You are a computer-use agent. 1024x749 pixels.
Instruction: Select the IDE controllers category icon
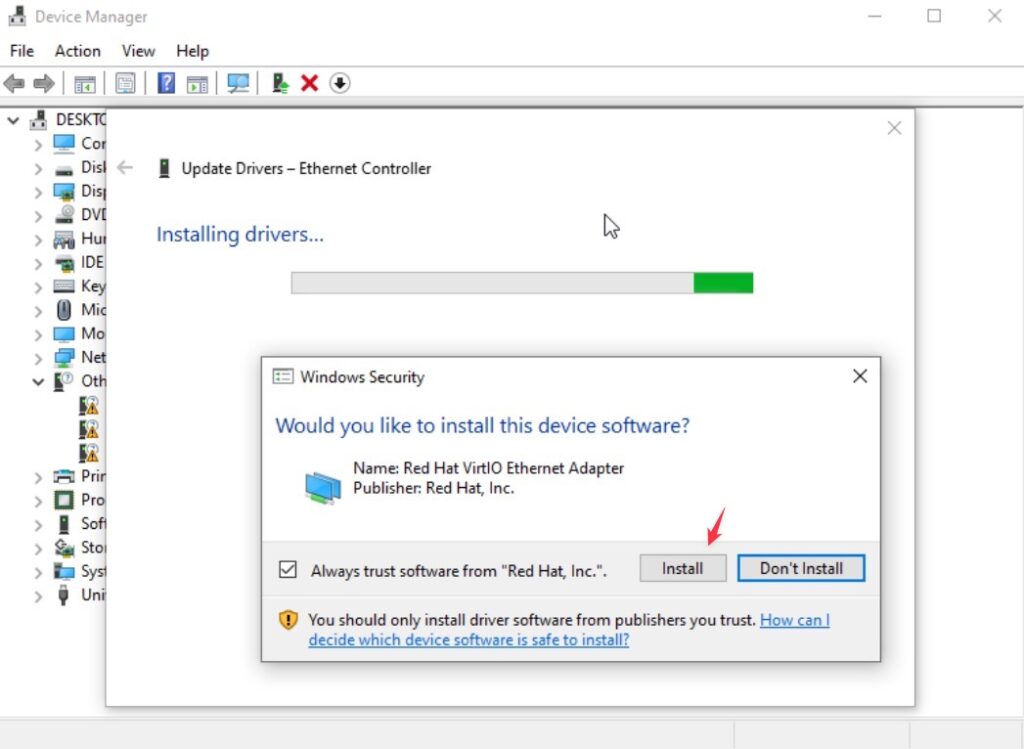64,263
